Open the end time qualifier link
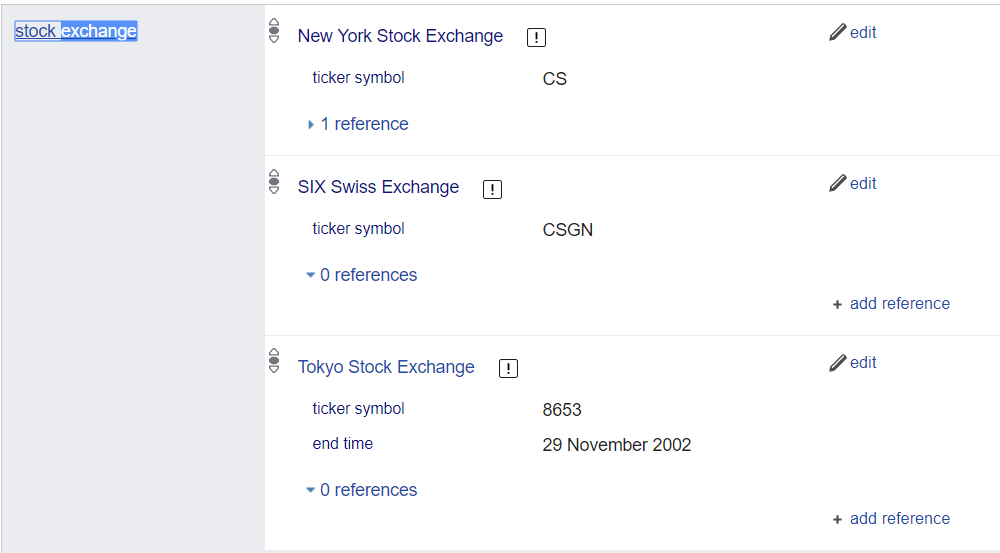The image size is (1000, 553). [x=342, y=443]
